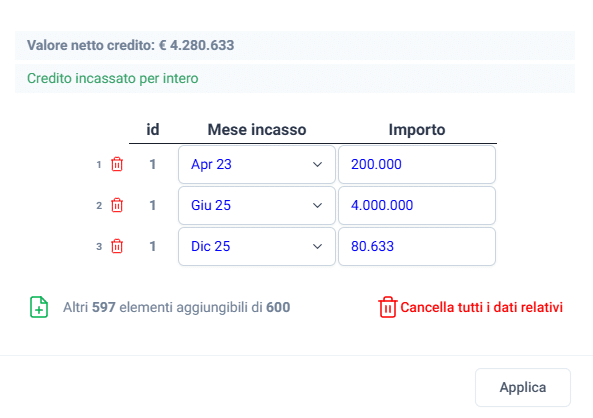593x418 pixels.
Task: Delete row 2 using its trash icon
Action: click(x=117, y=205)
